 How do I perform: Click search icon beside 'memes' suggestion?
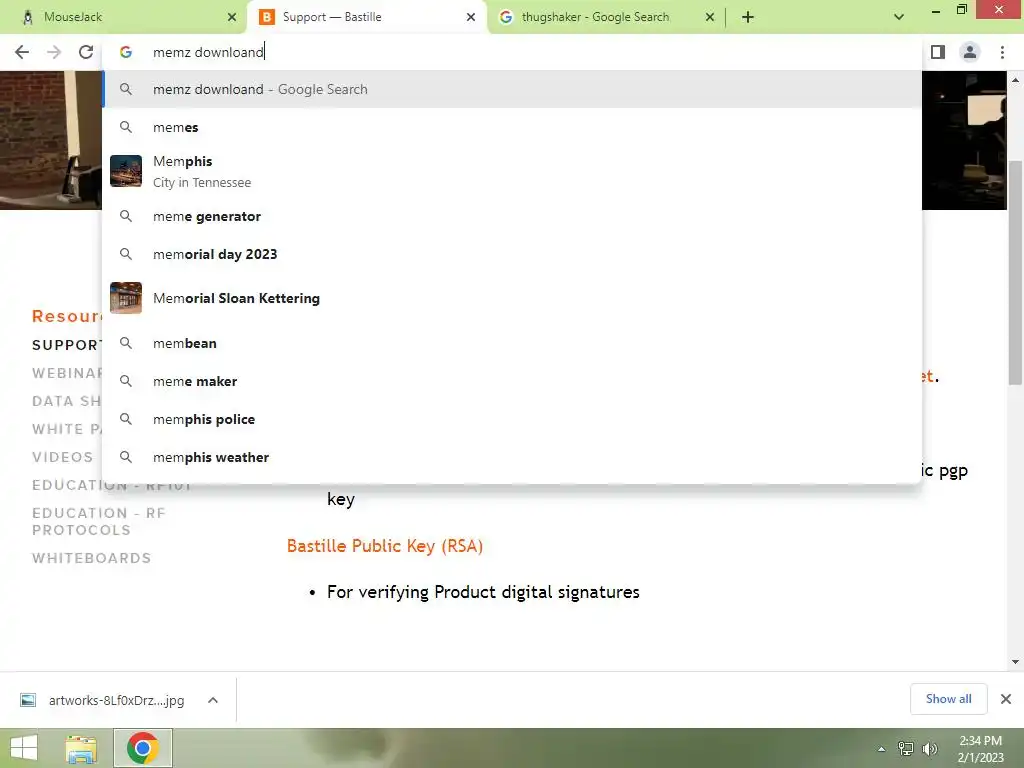pyautogui.click(x=126, y=127)
